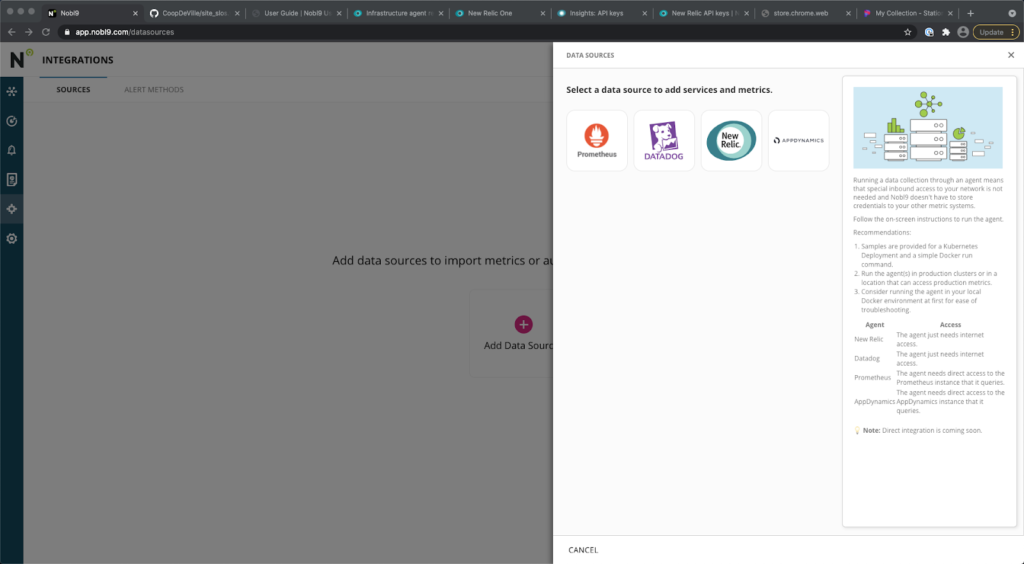Go back in browser history
The width and height of the screenshot is (1024, 564).
(x=12, y=32)
